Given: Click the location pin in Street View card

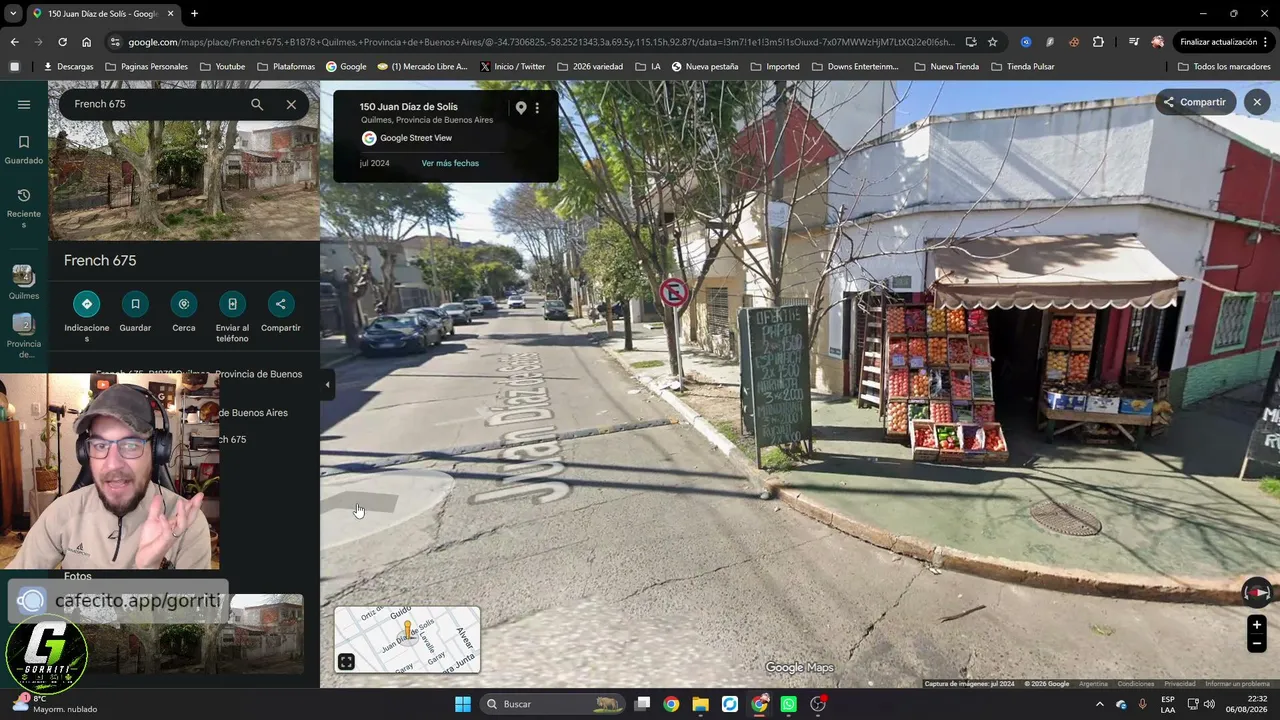Looking at the screenshot, I should click(520, 108).
